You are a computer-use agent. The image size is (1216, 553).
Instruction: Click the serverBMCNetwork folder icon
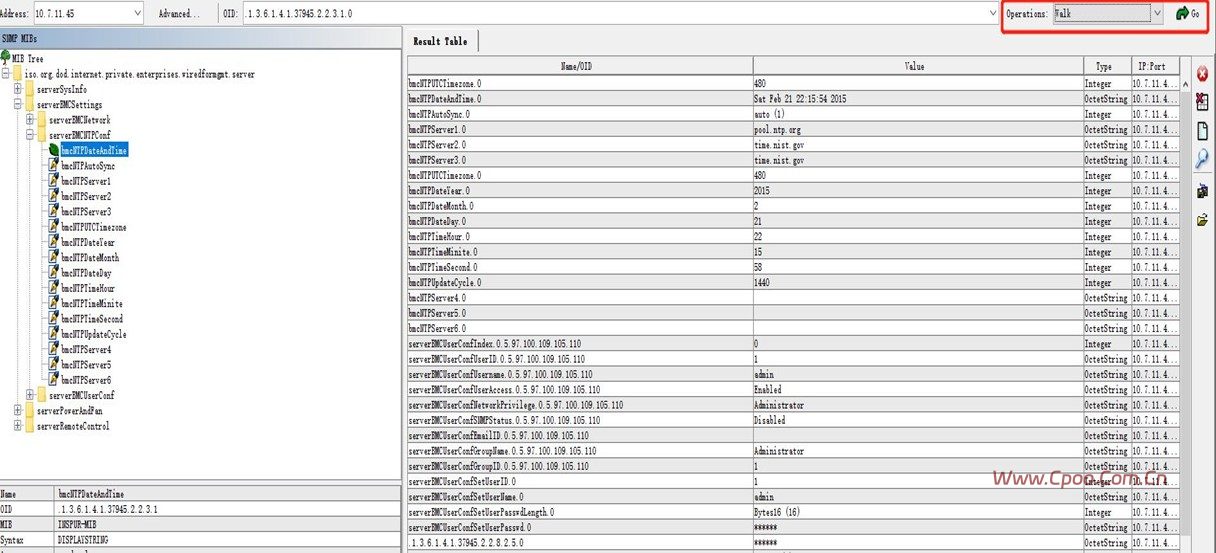coord(42,120)
